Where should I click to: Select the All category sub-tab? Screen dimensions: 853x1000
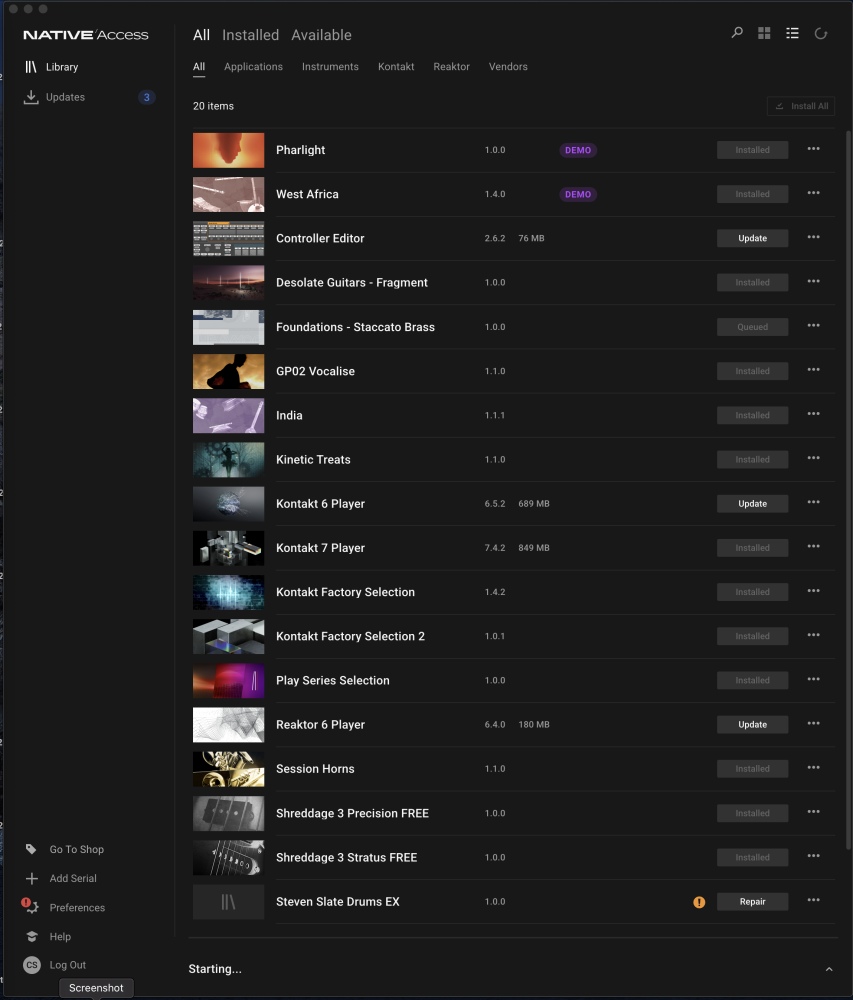pyautogui.click(x=199, y=66)
